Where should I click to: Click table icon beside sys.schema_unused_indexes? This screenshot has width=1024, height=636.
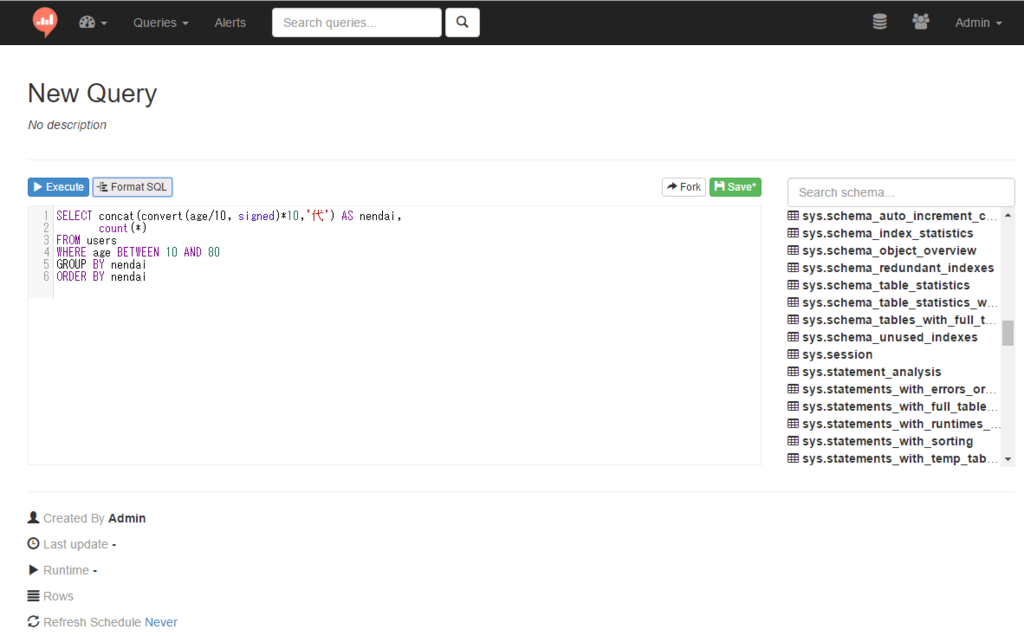[x=793, y=337]
